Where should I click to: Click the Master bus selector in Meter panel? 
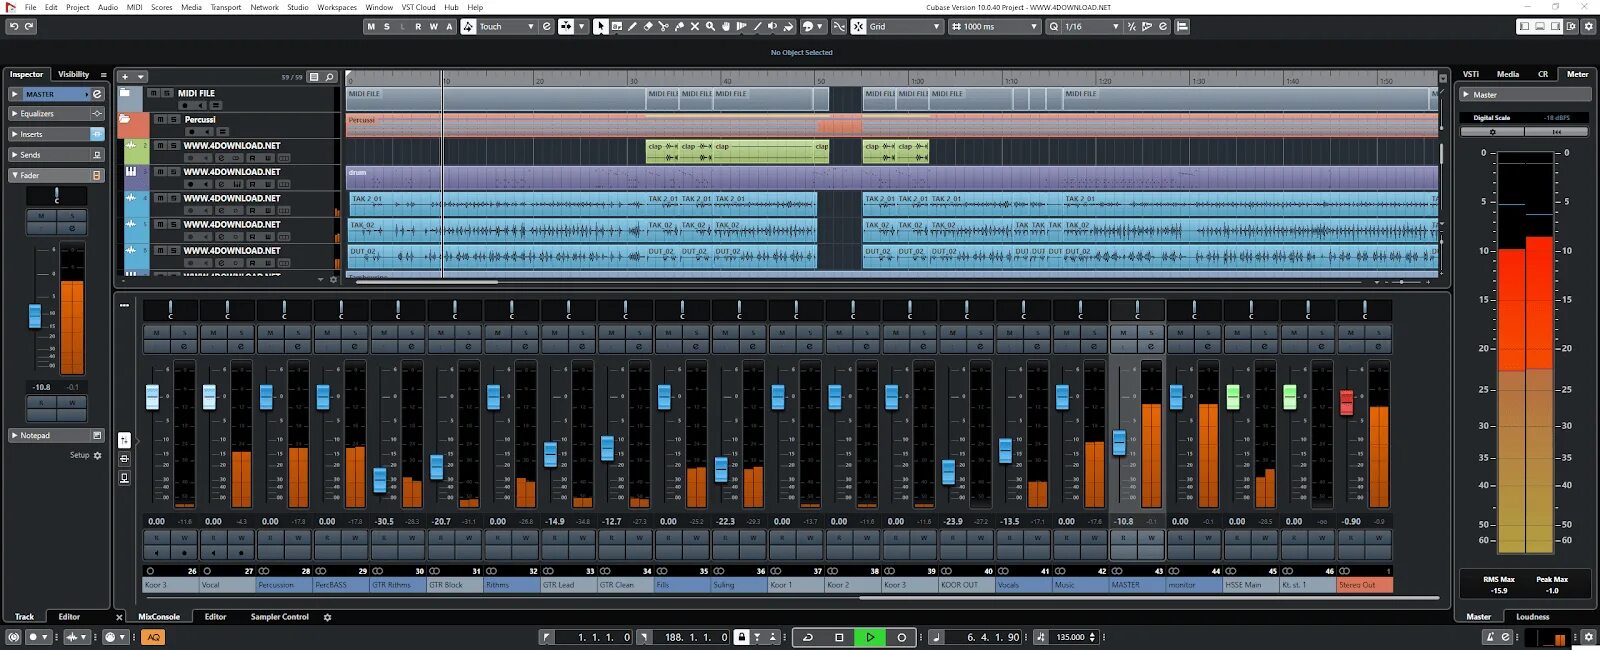click(1524, 95)
